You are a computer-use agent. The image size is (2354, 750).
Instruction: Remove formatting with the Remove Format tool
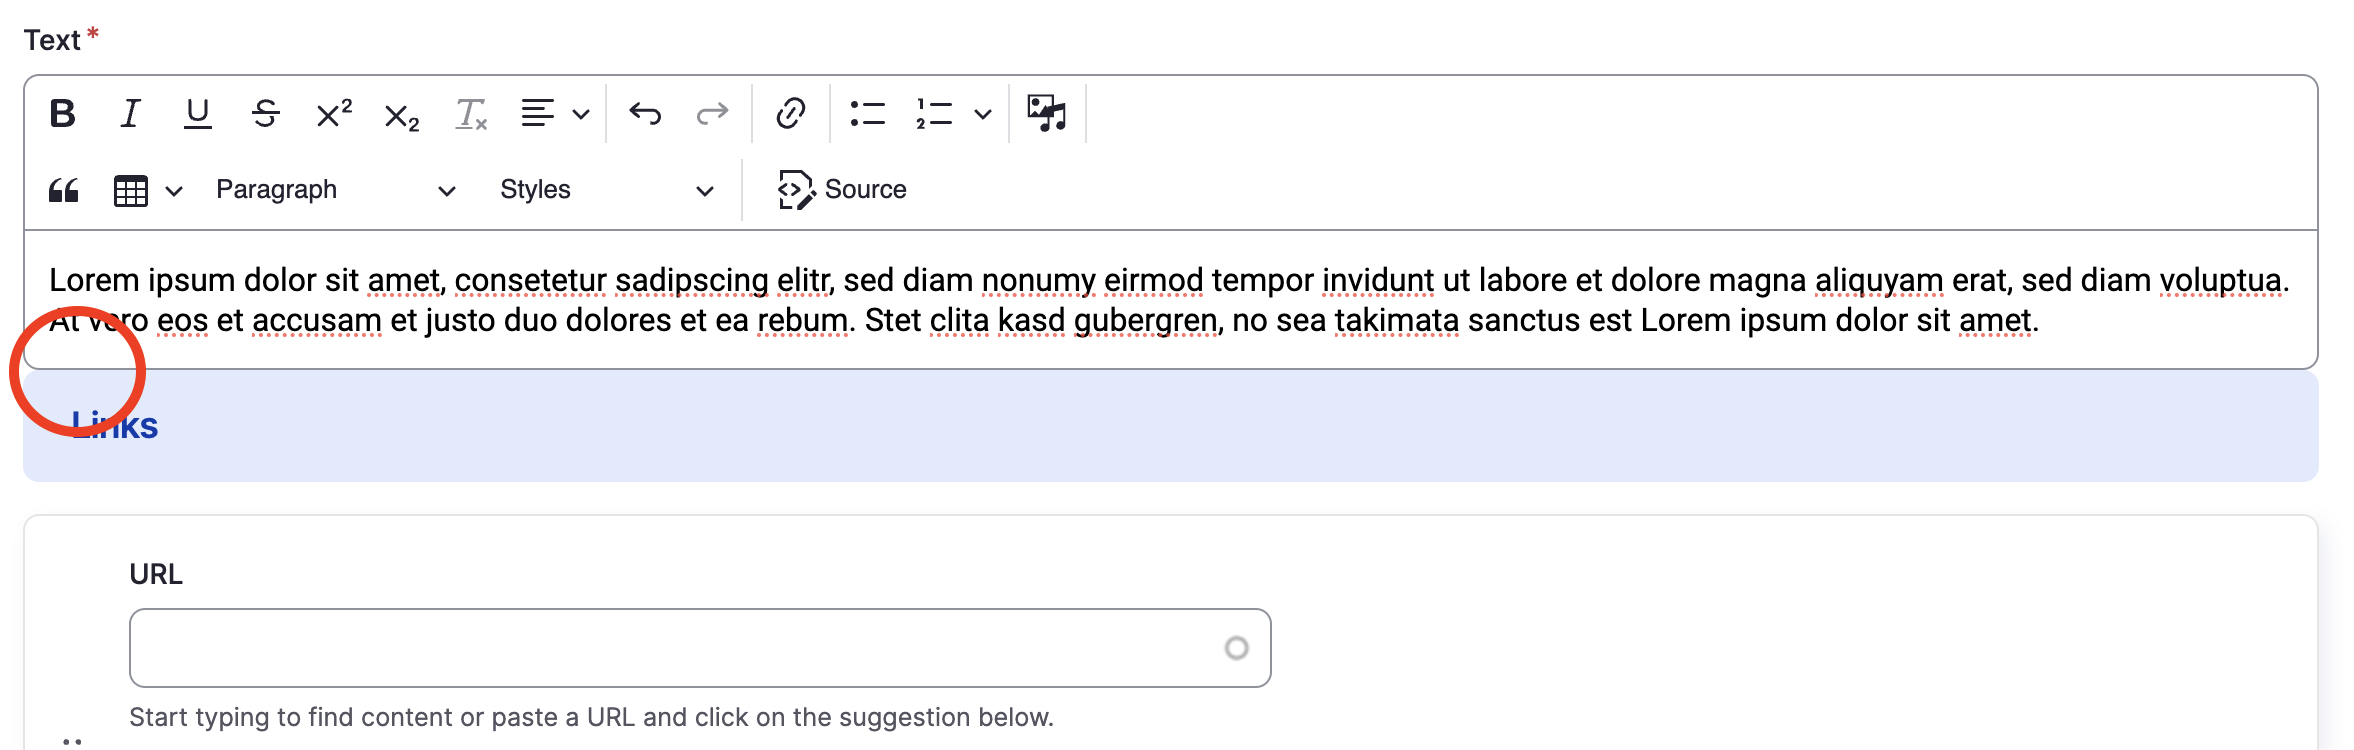tap(470, 113)
